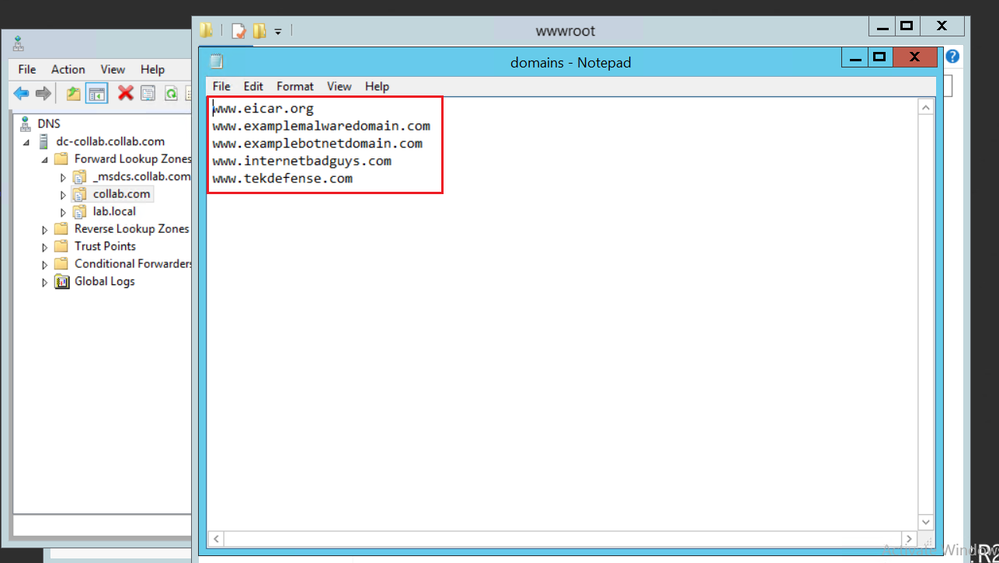Open the Edit menu in Notepad
The image size is (999, 563).
point(253,86)
